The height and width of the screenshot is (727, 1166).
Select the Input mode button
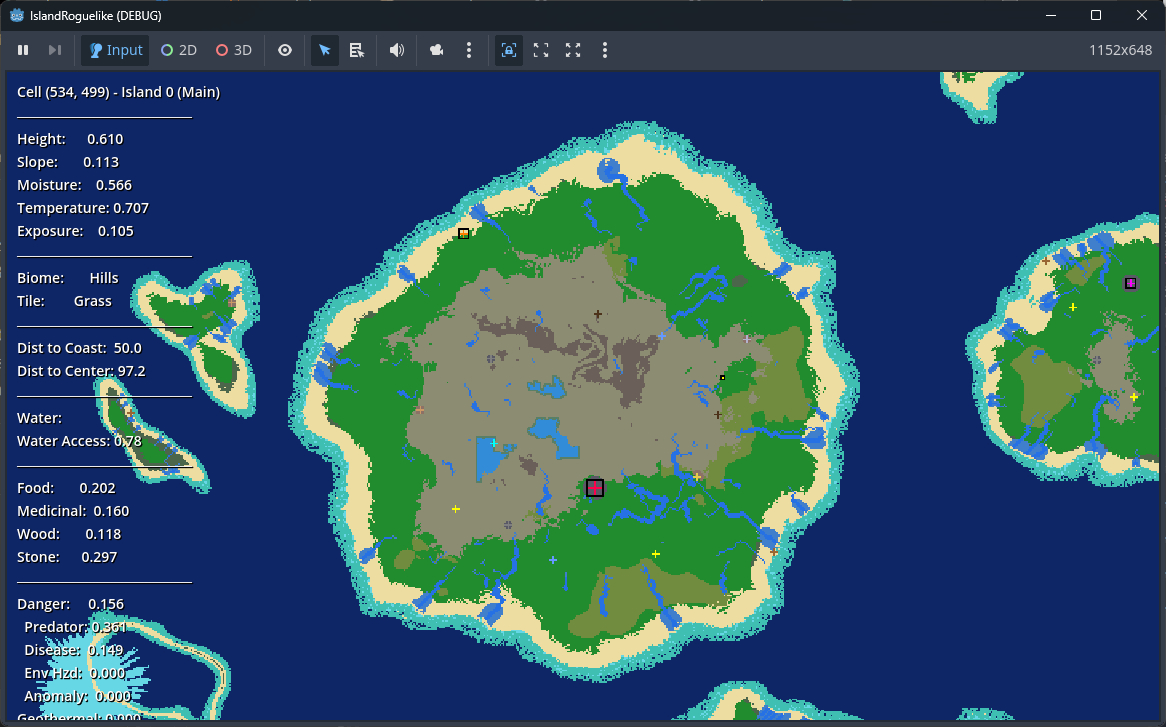coord(115,50)
